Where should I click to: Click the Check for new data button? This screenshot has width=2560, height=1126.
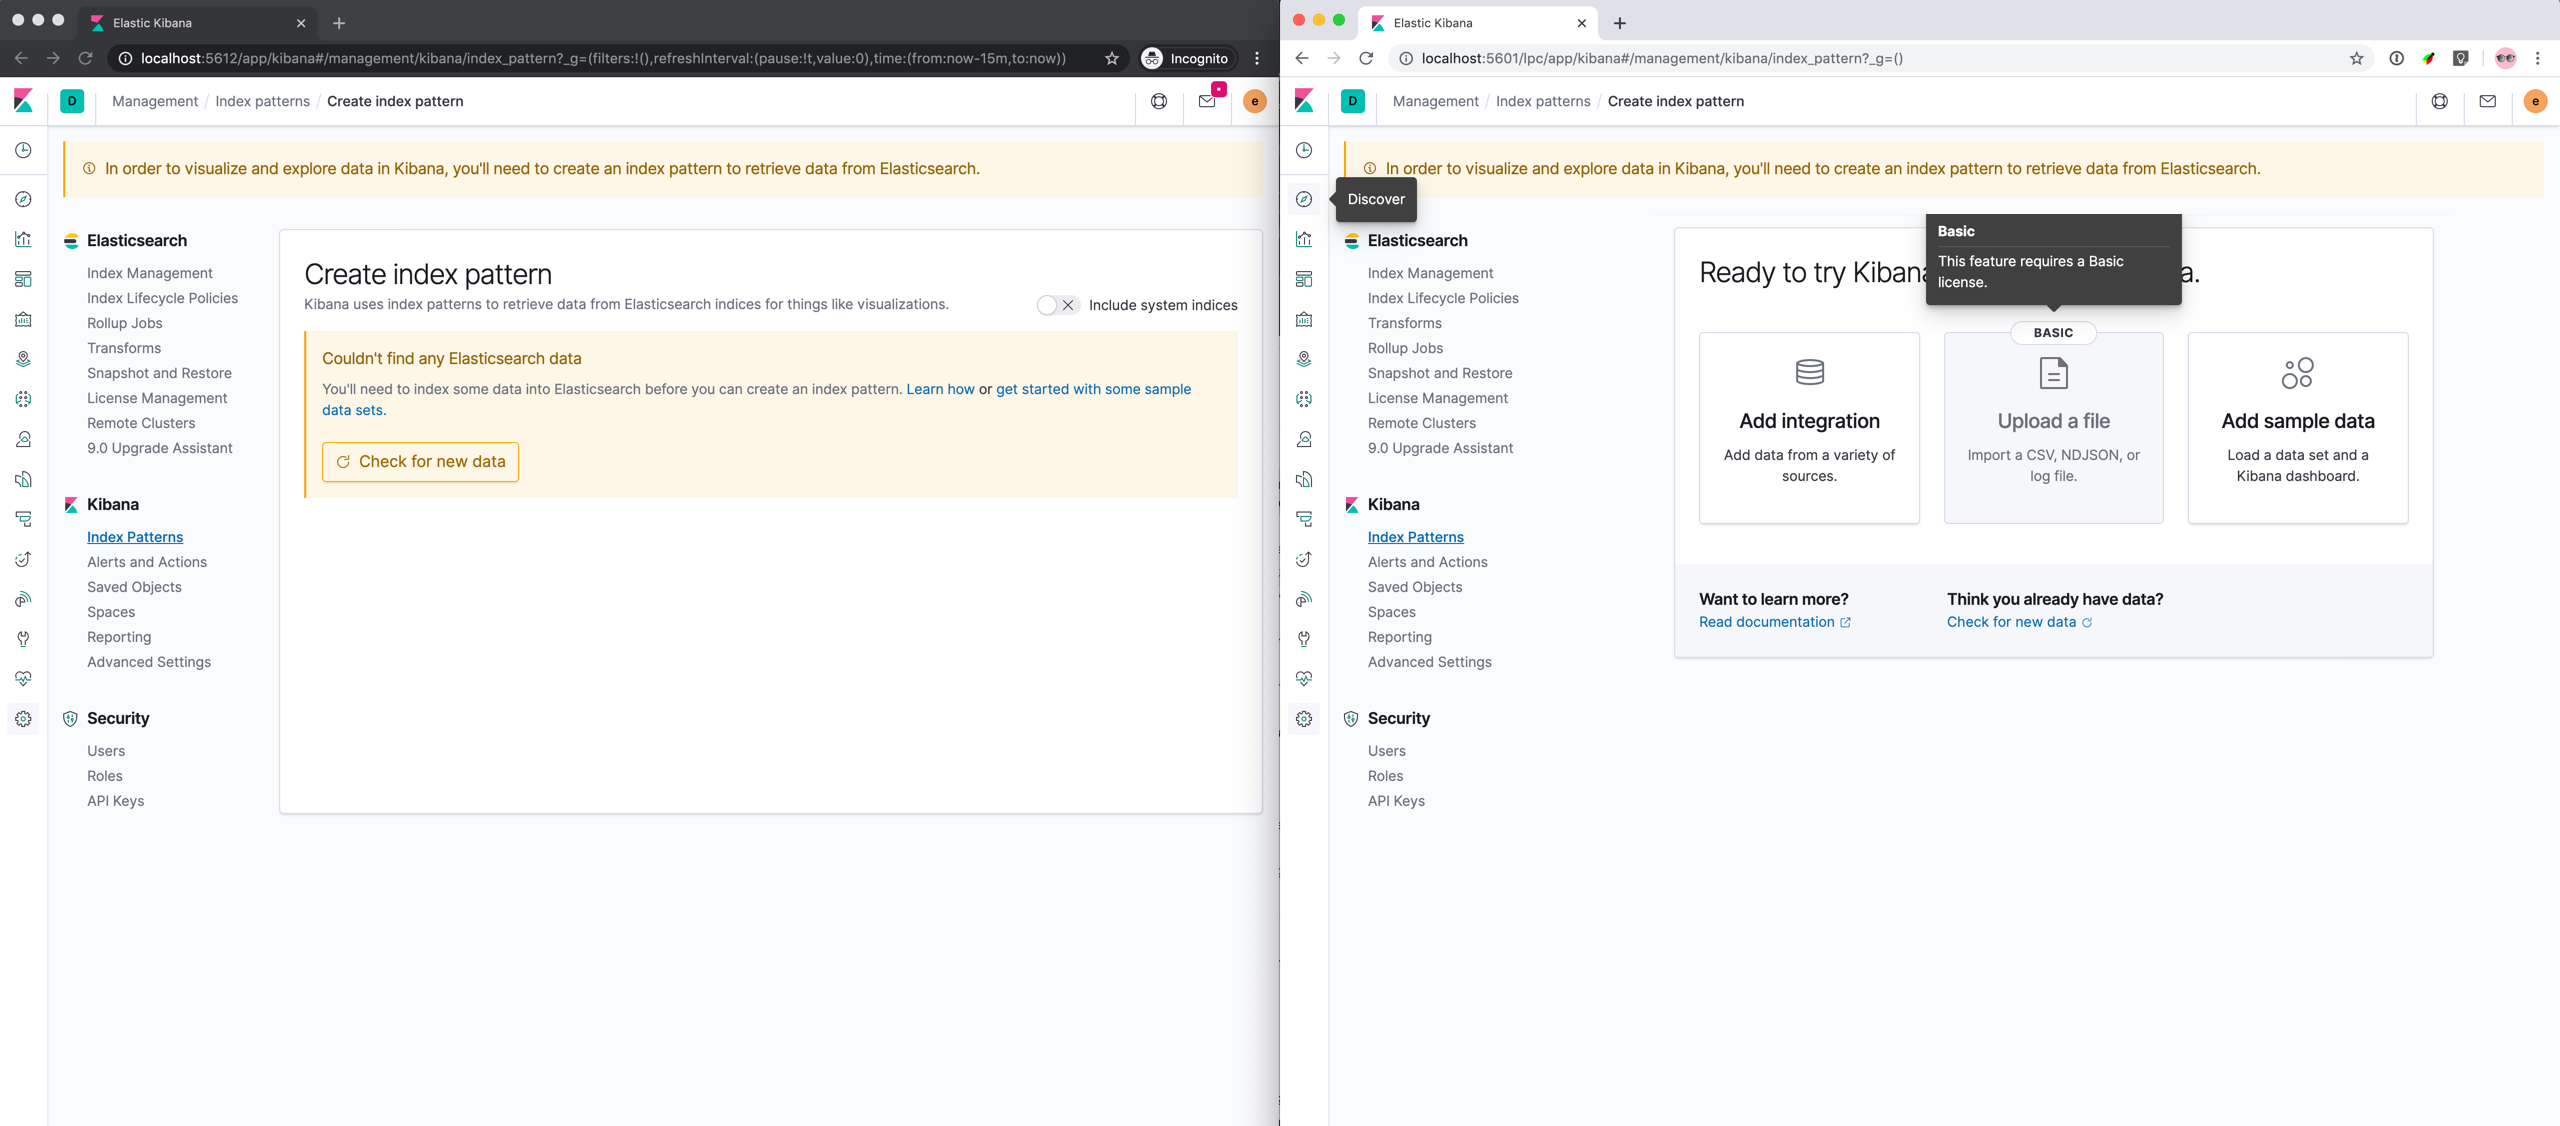420,462
